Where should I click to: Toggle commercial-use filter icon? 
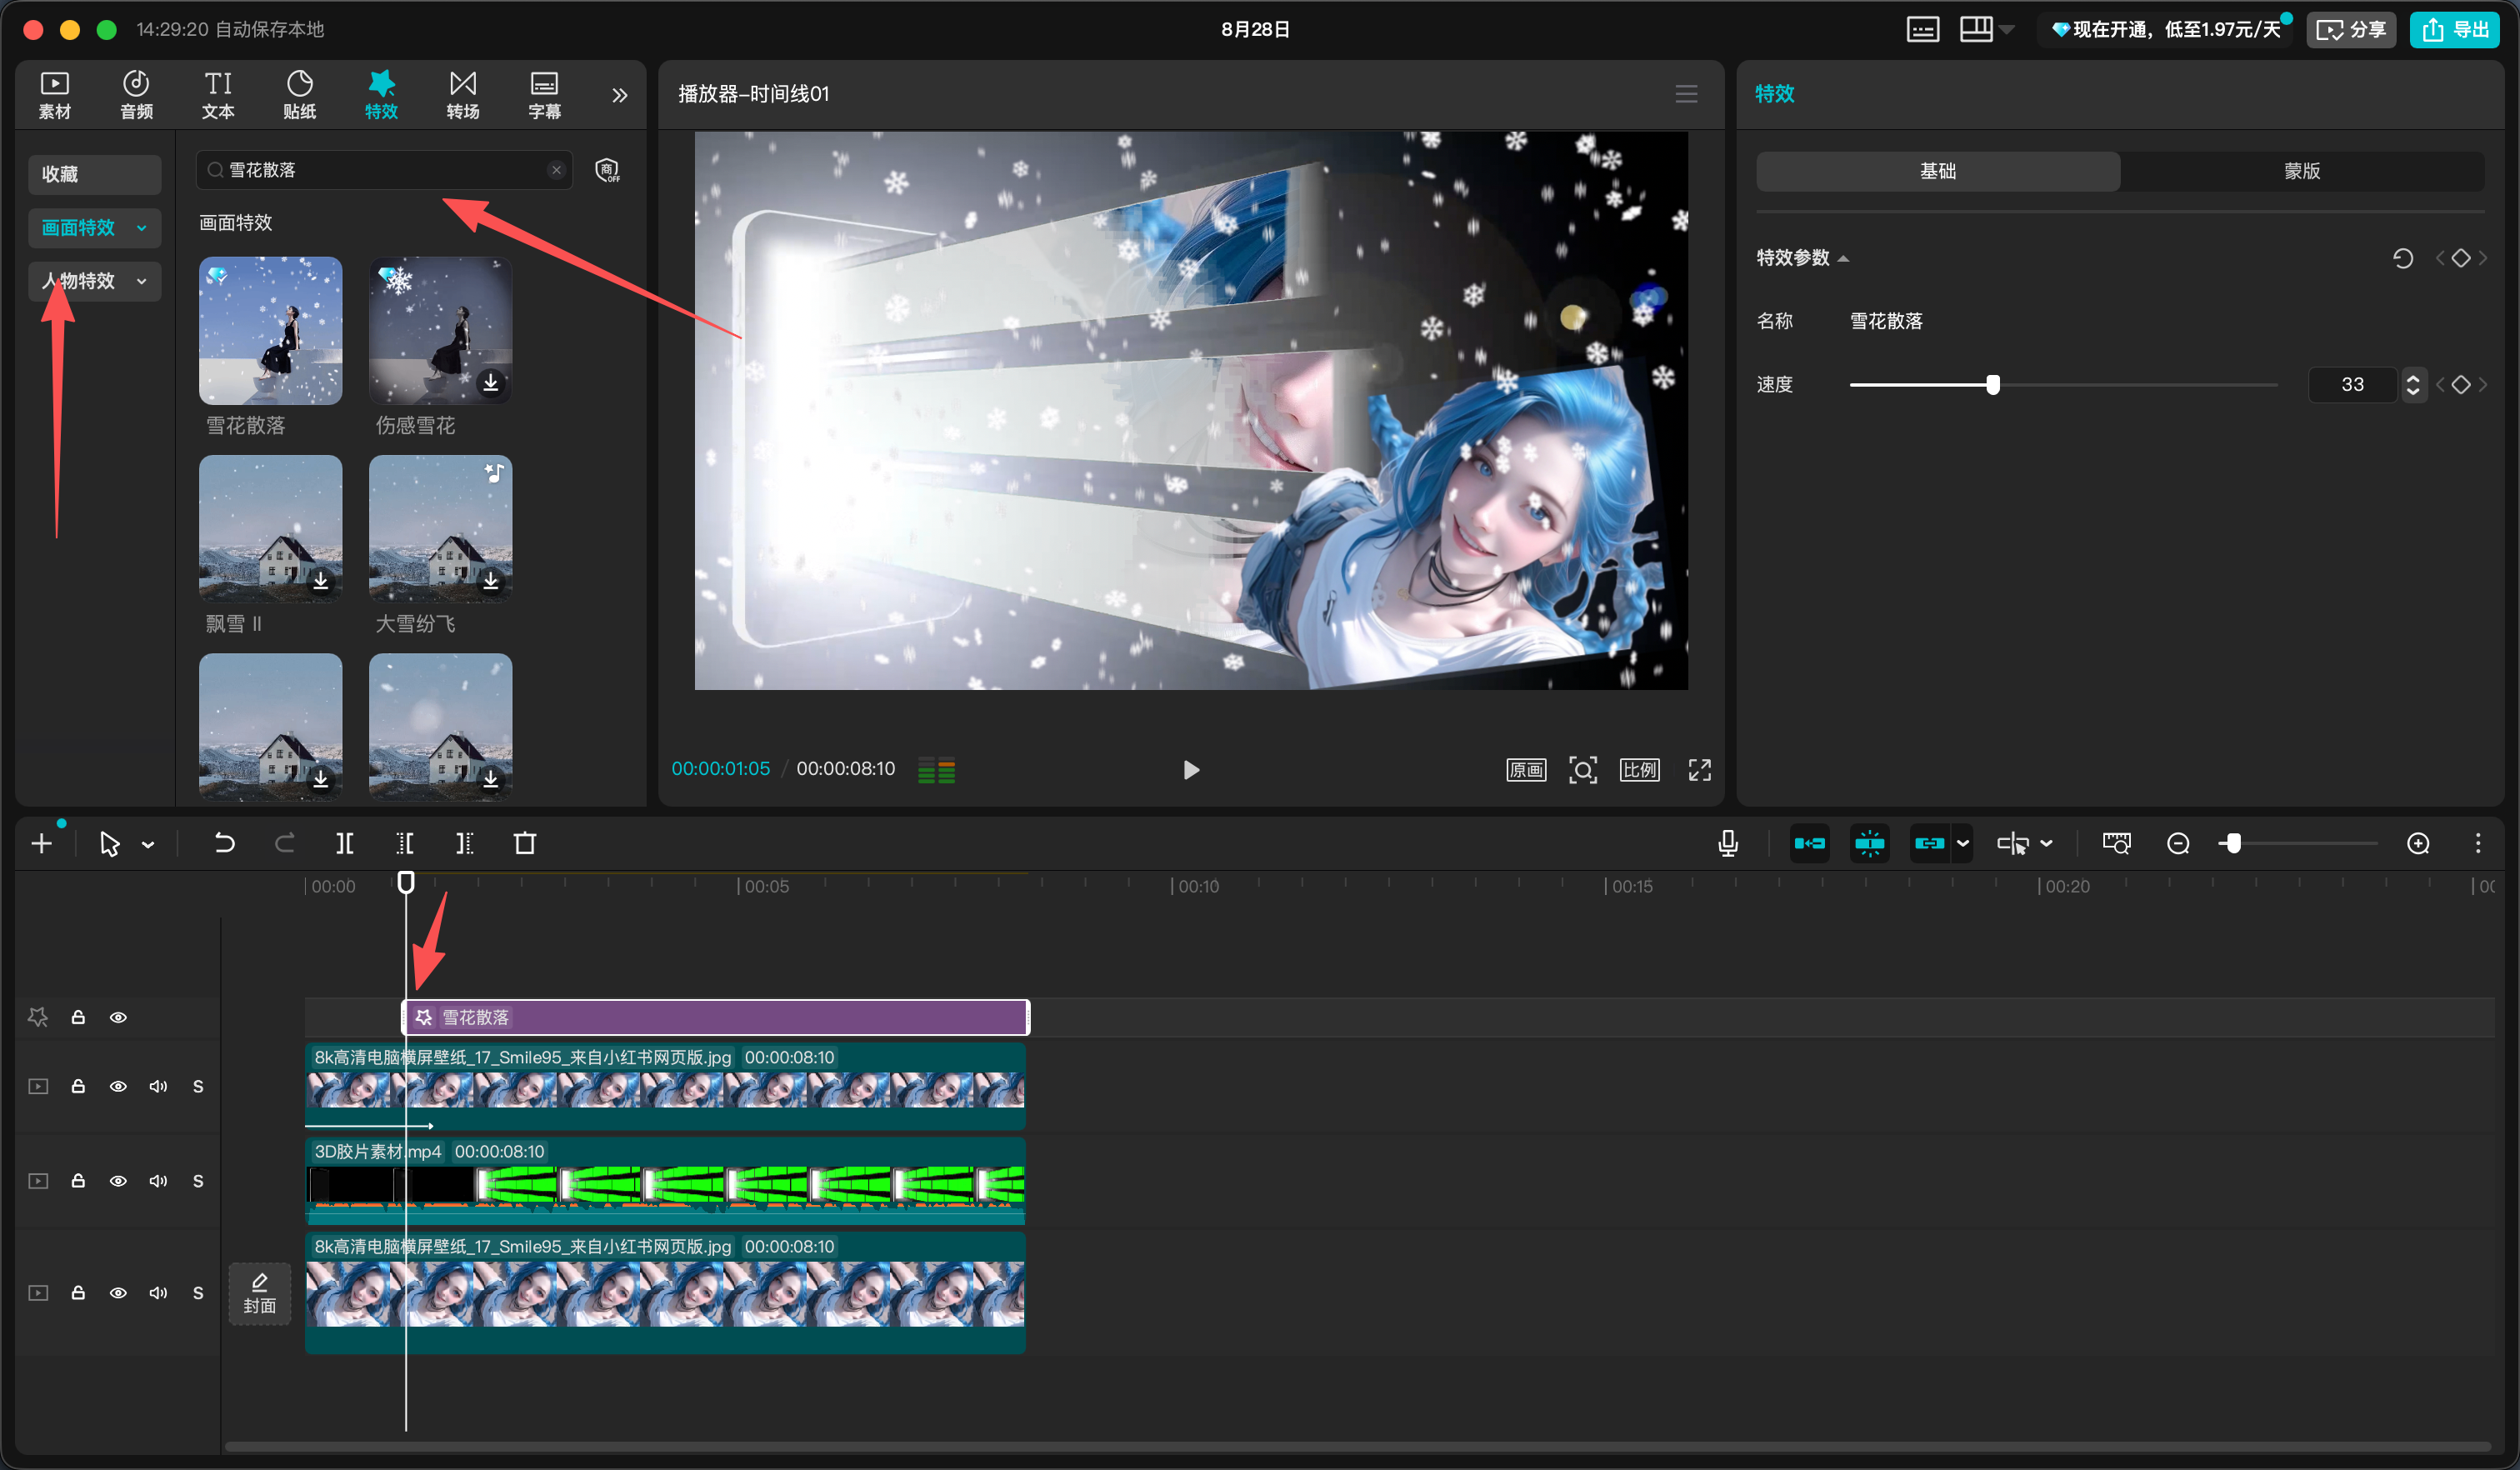pos(607,170)
